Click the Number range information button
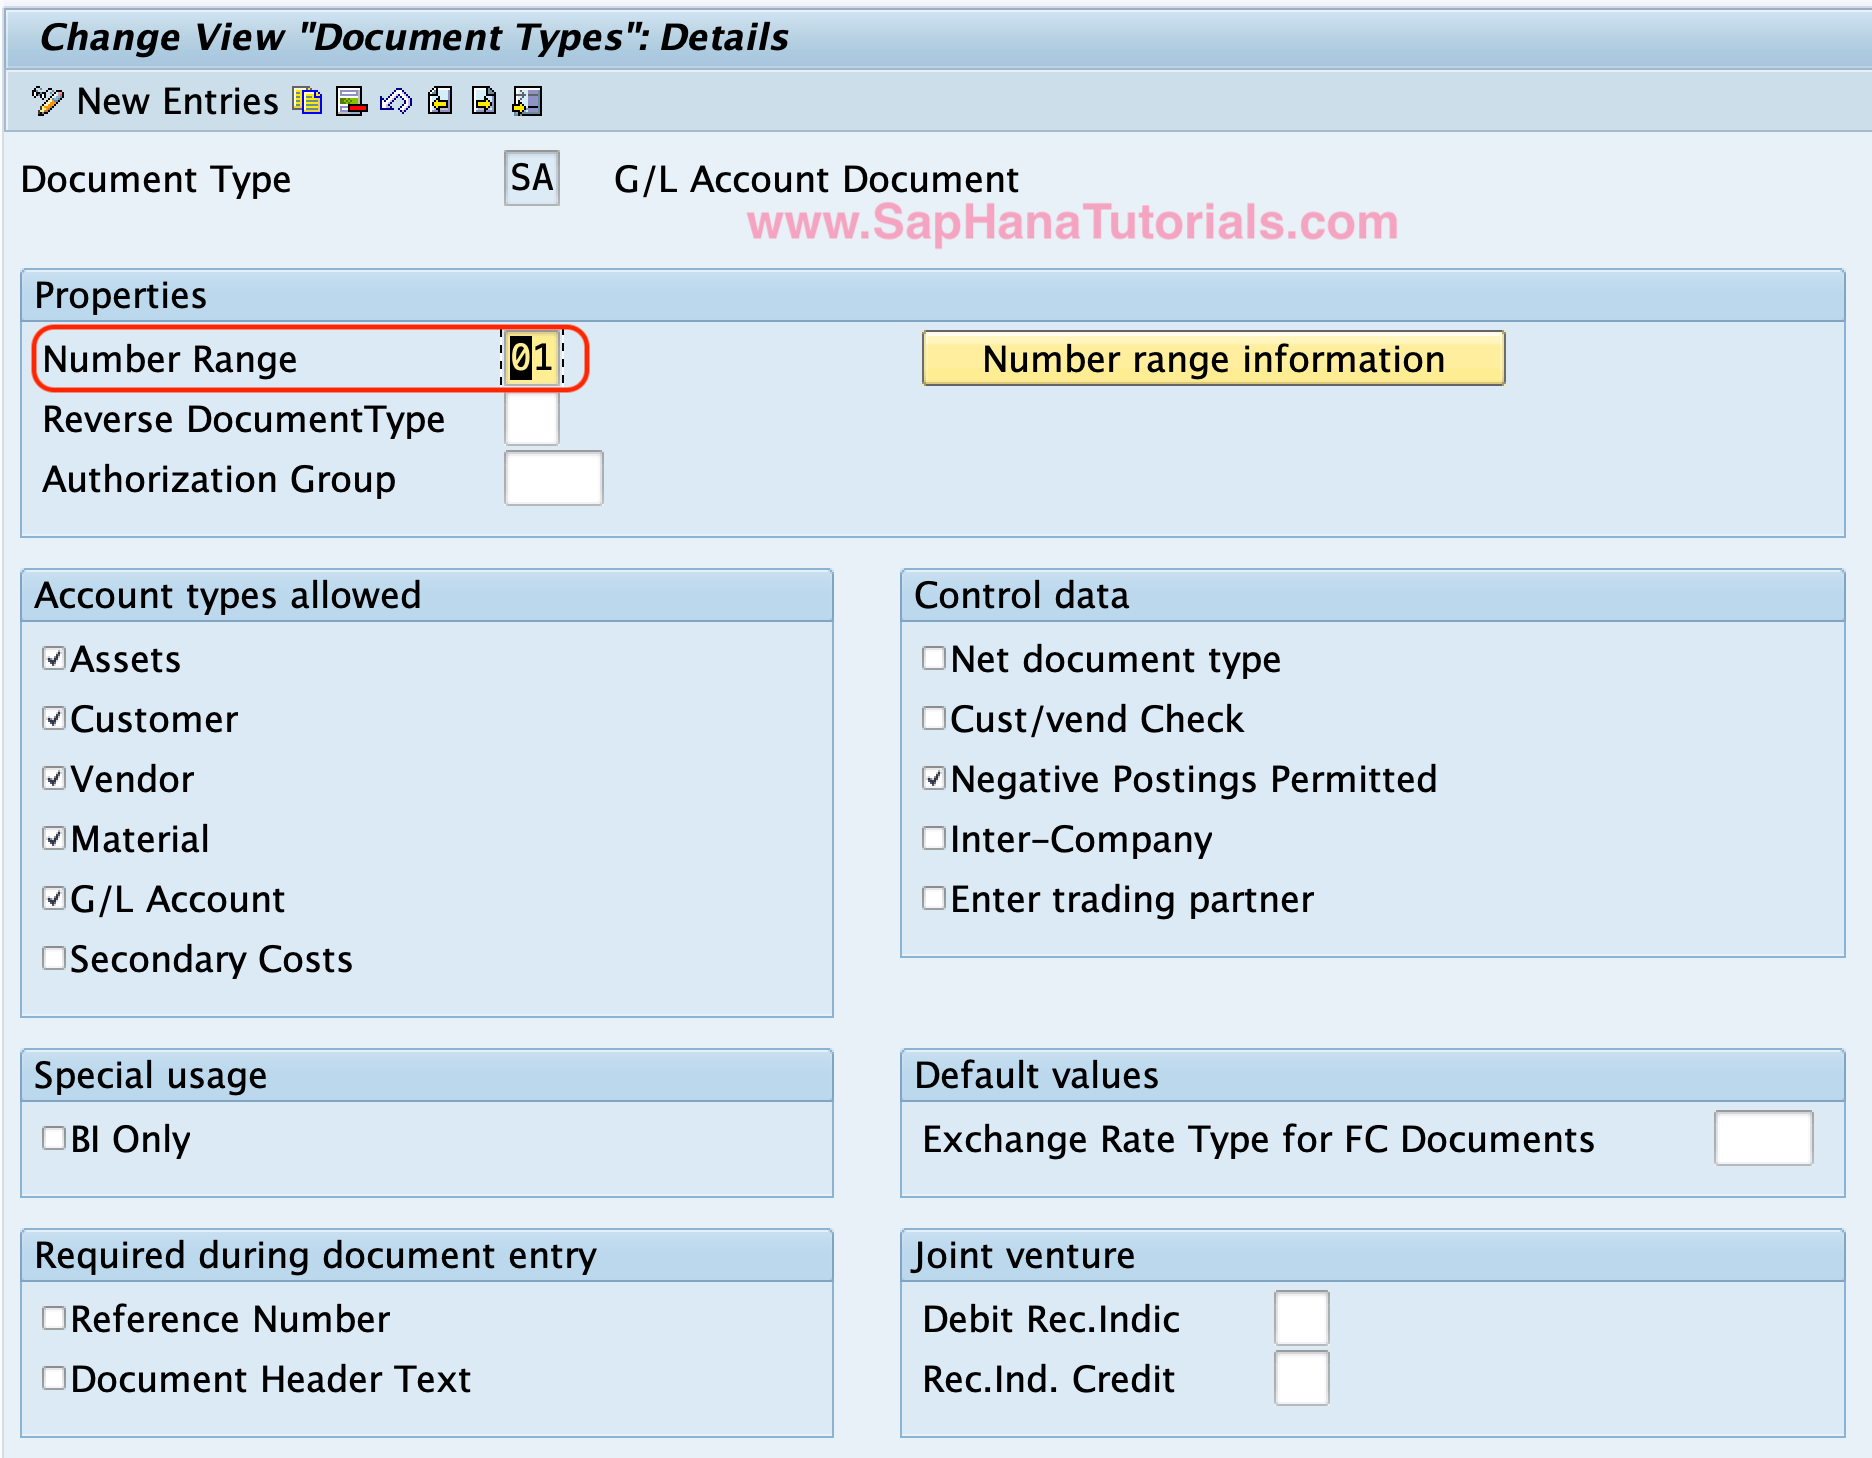This screenshot has height=1458, width=1872. [1213, 358]
